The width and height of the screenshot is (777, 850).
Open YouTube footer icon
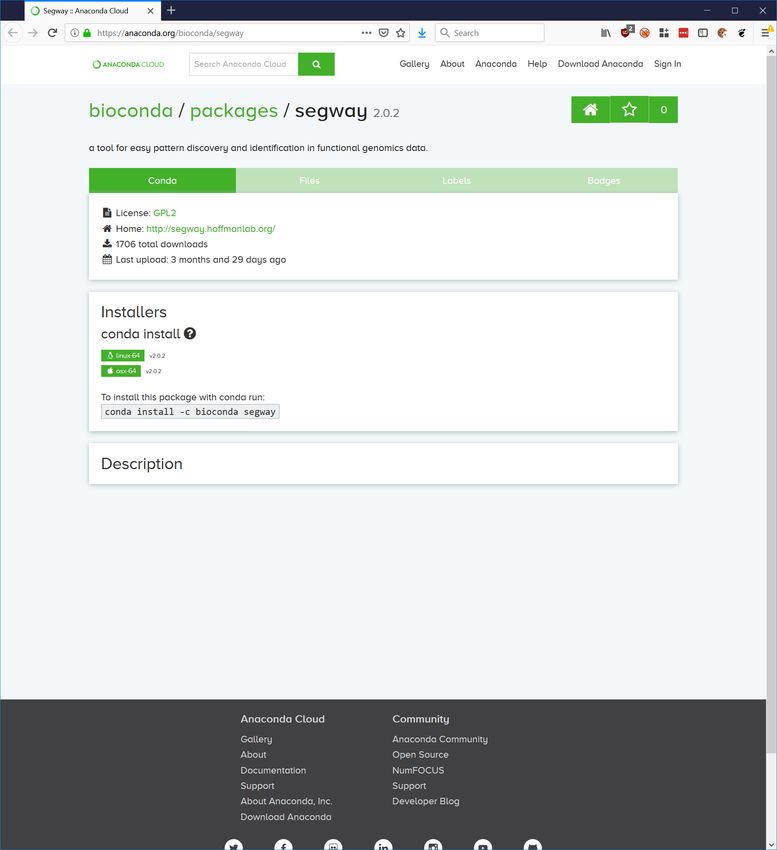click(483, 845)
